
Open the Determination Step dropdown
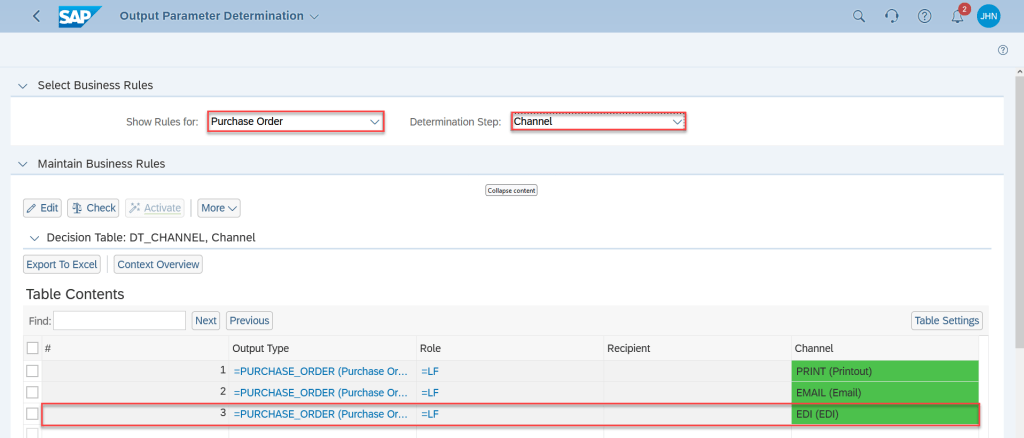tap(598, 122)
